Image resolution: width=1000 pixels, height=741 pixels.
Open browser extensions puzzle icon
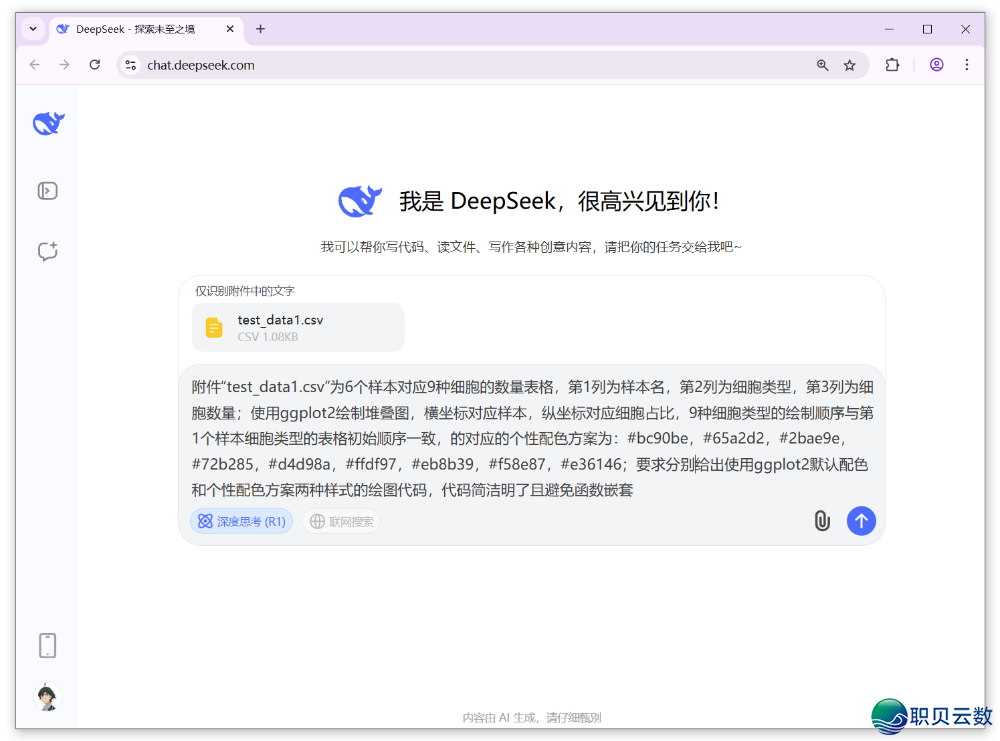point(892,65)
